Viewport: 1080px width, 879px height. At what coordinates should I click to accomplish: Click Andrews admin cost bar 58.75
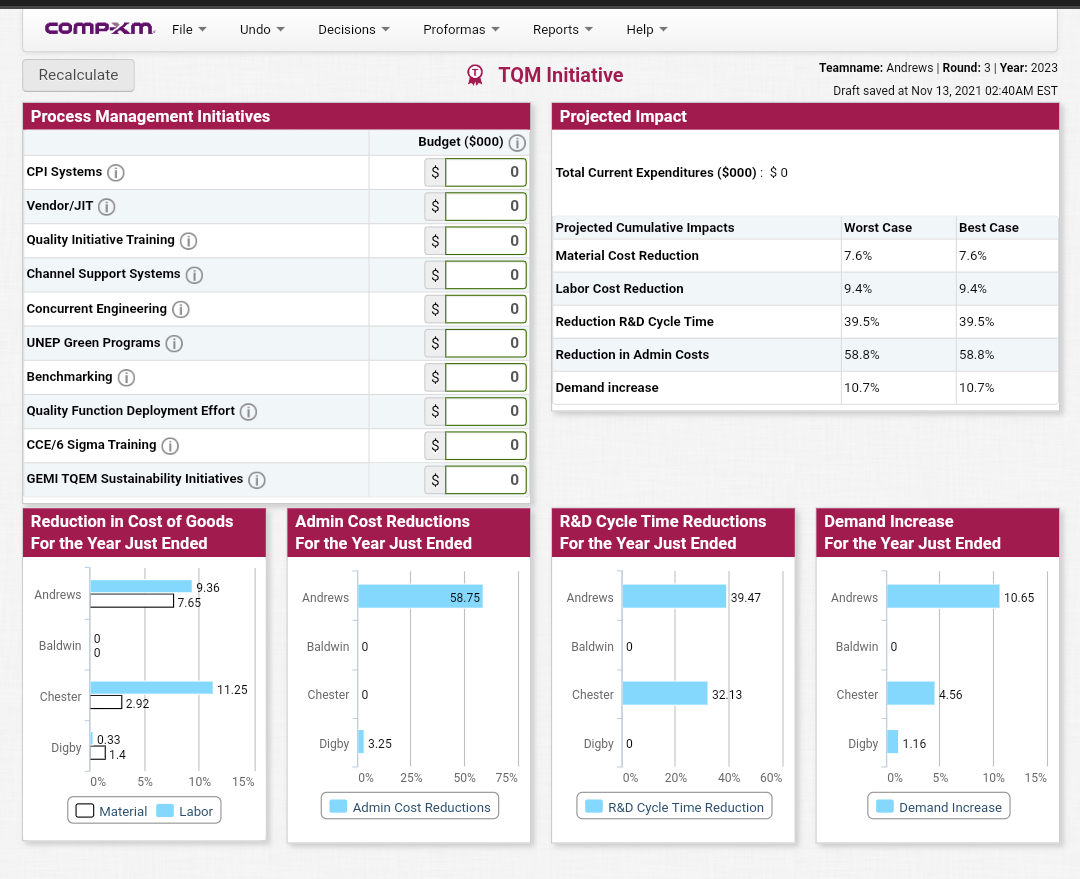coord(420,597)
